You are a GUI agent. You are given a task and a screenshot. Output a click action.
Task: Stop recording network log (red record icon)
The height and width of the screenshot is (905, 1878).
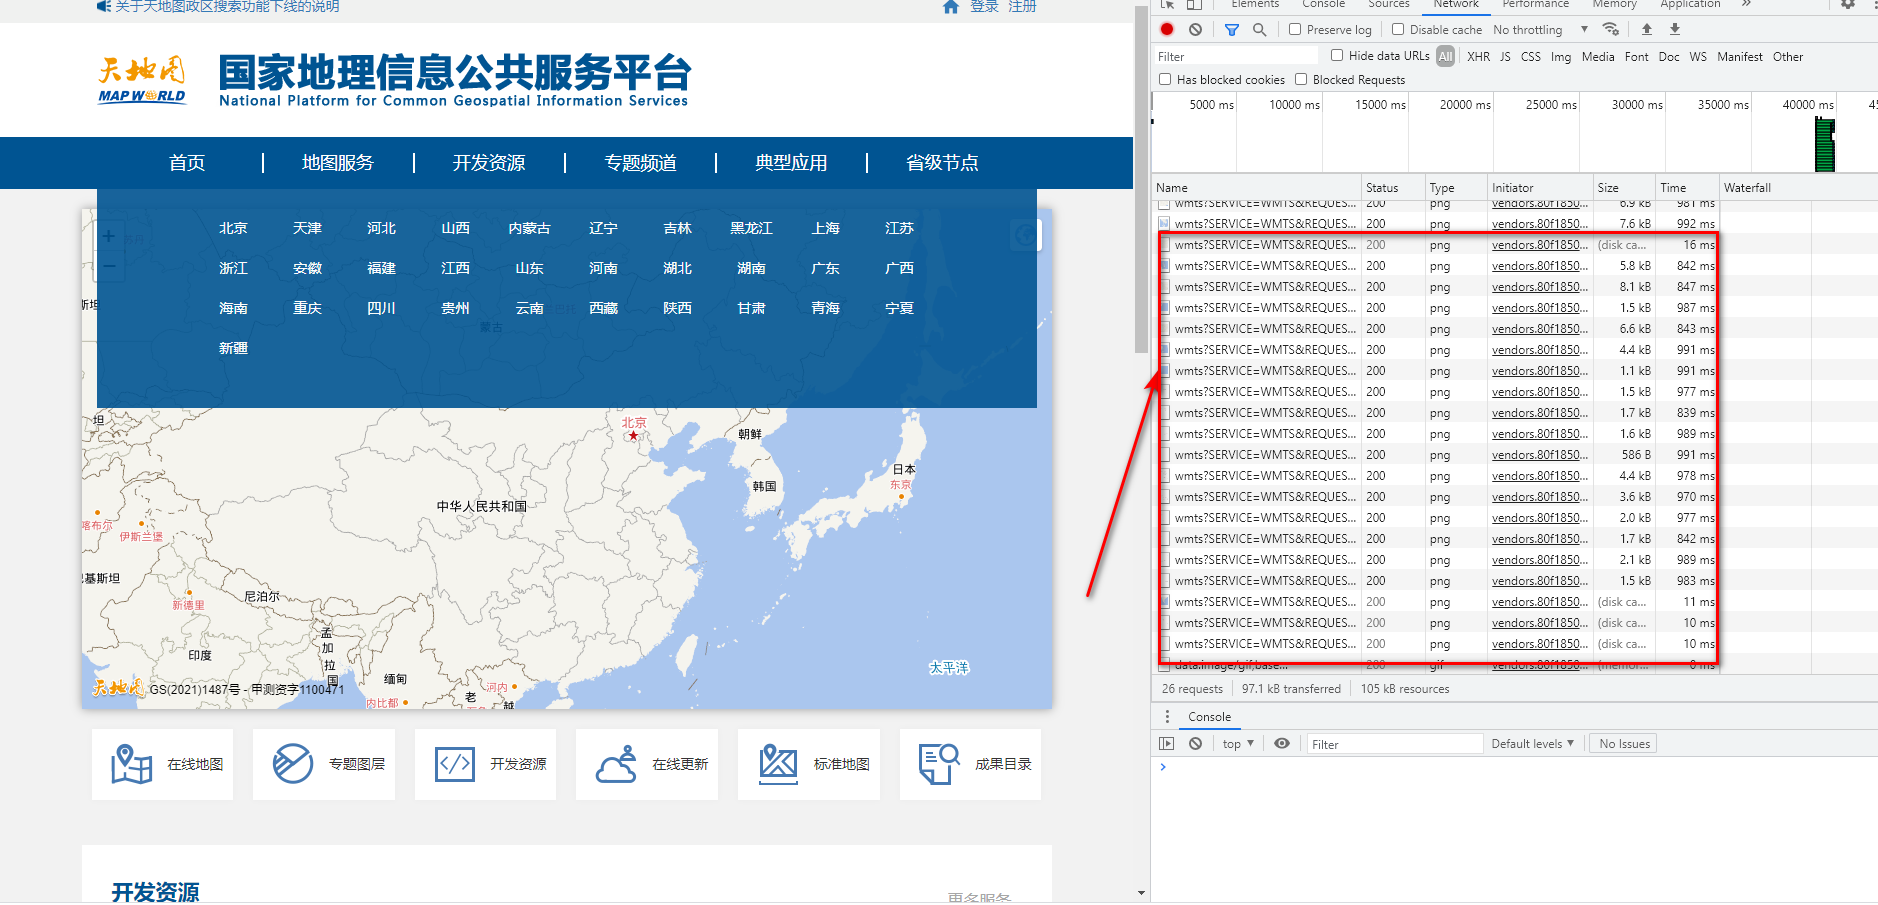(1166, 29)
